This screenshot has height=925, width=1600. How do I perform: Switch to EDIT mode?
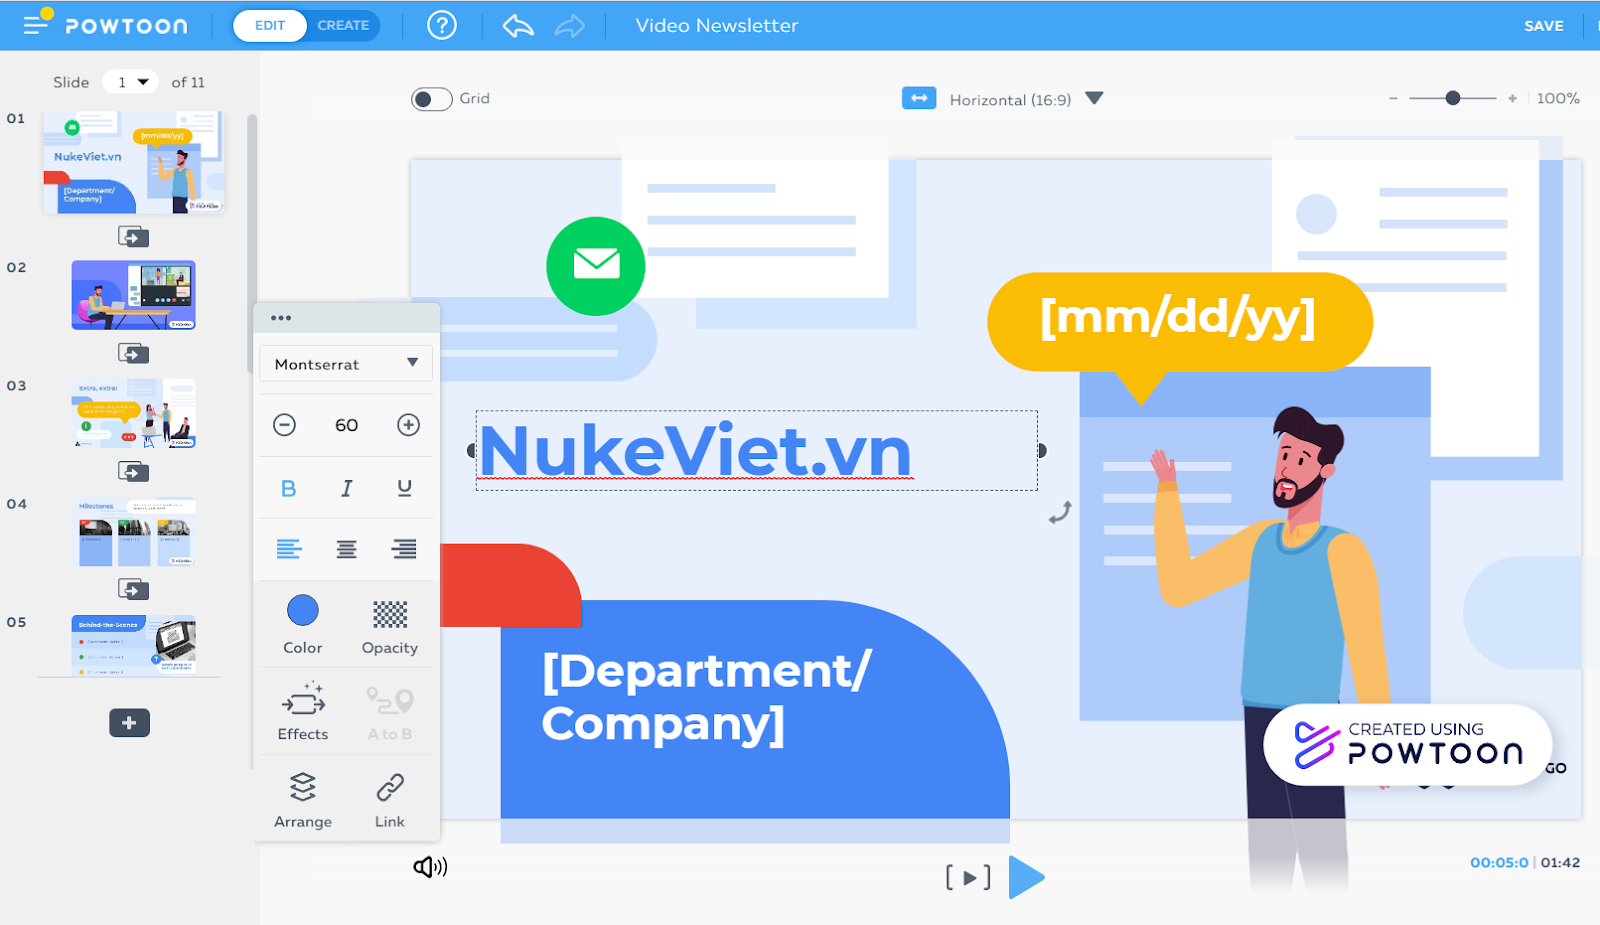270,26
